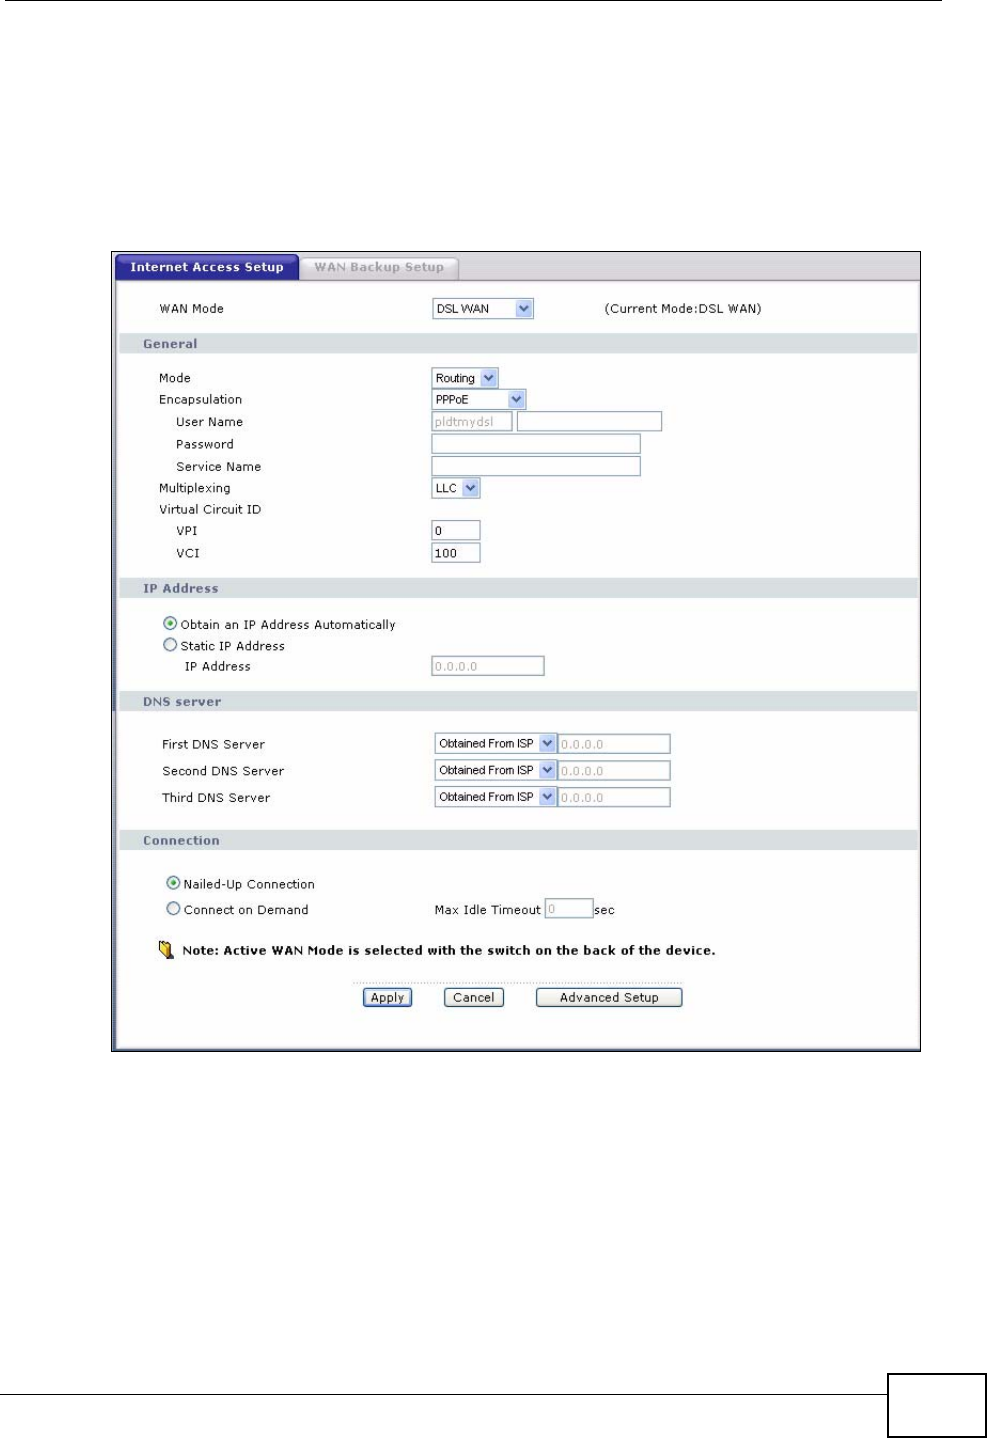Click the Cancel button
Screen dimensions: 987x1438
(474, 997)
